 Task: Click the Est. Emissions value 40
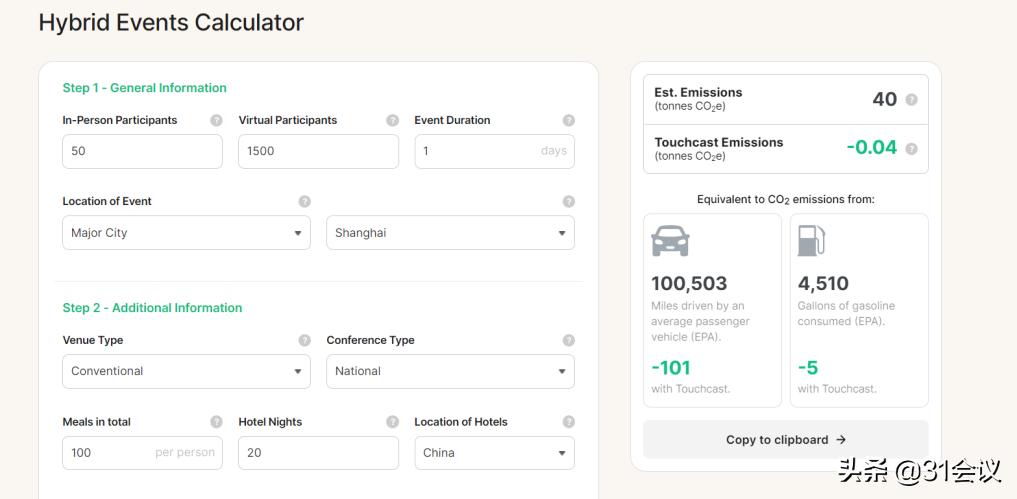point(885,99)
